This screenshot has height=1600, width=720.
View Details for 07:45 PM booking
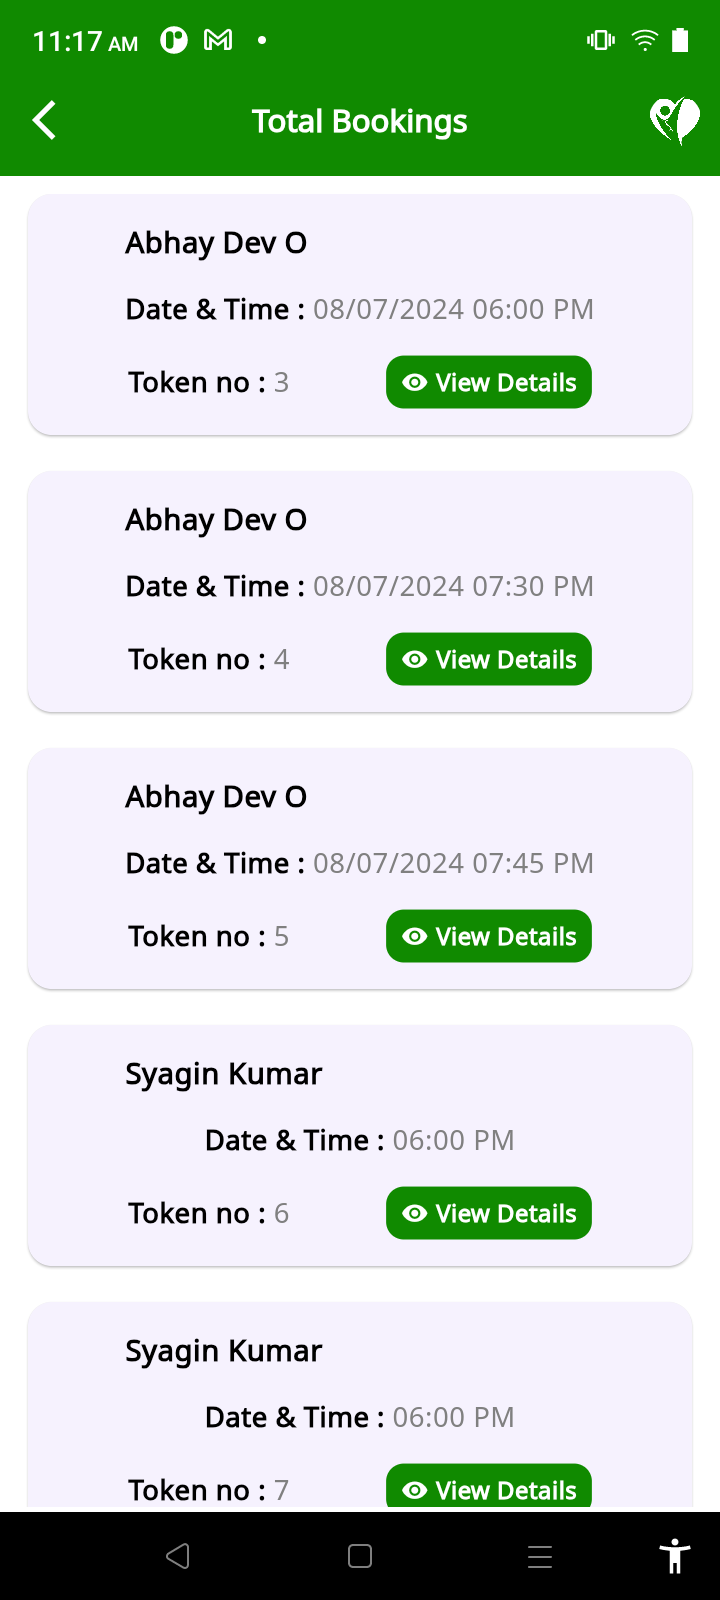[x=489, y=937]
